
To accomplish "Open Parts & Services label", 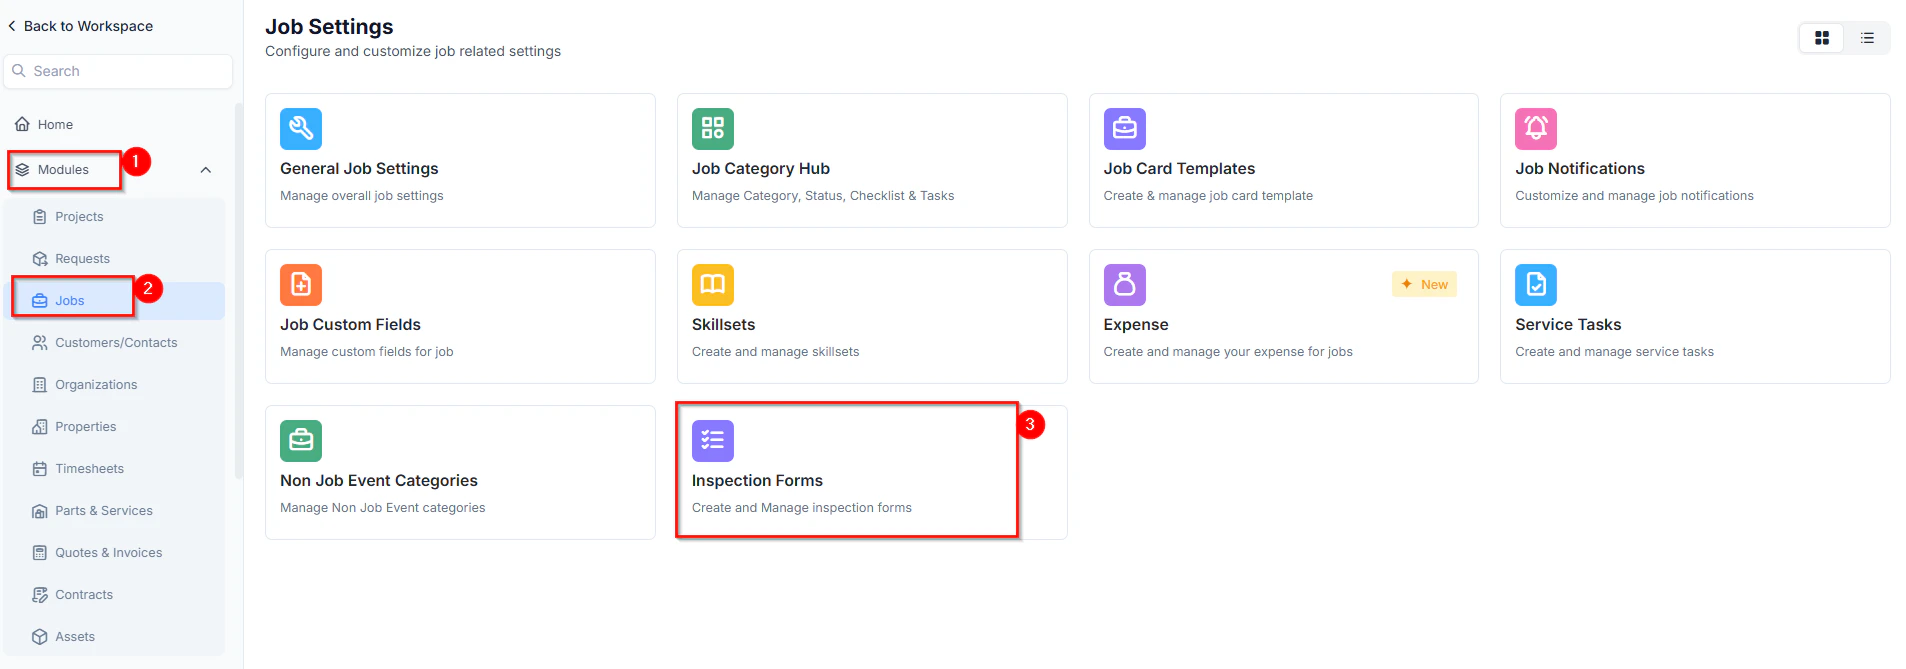I will pos(104,511).
